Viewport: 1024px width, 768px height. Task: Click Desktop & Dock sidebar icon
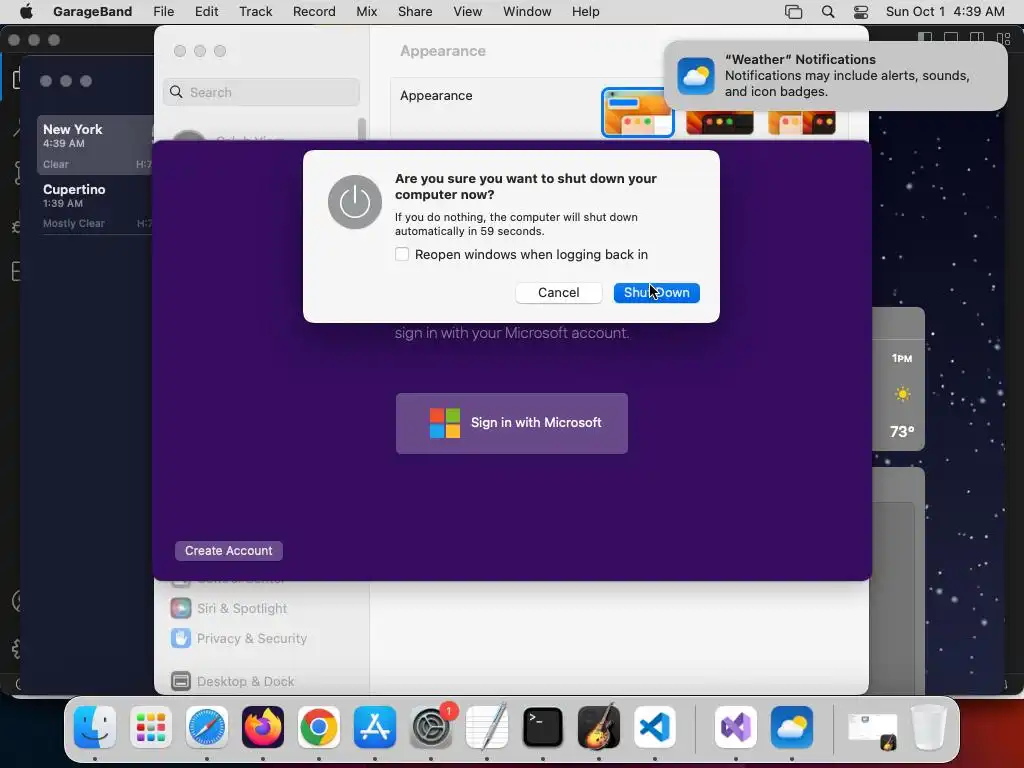click(181, 681)
